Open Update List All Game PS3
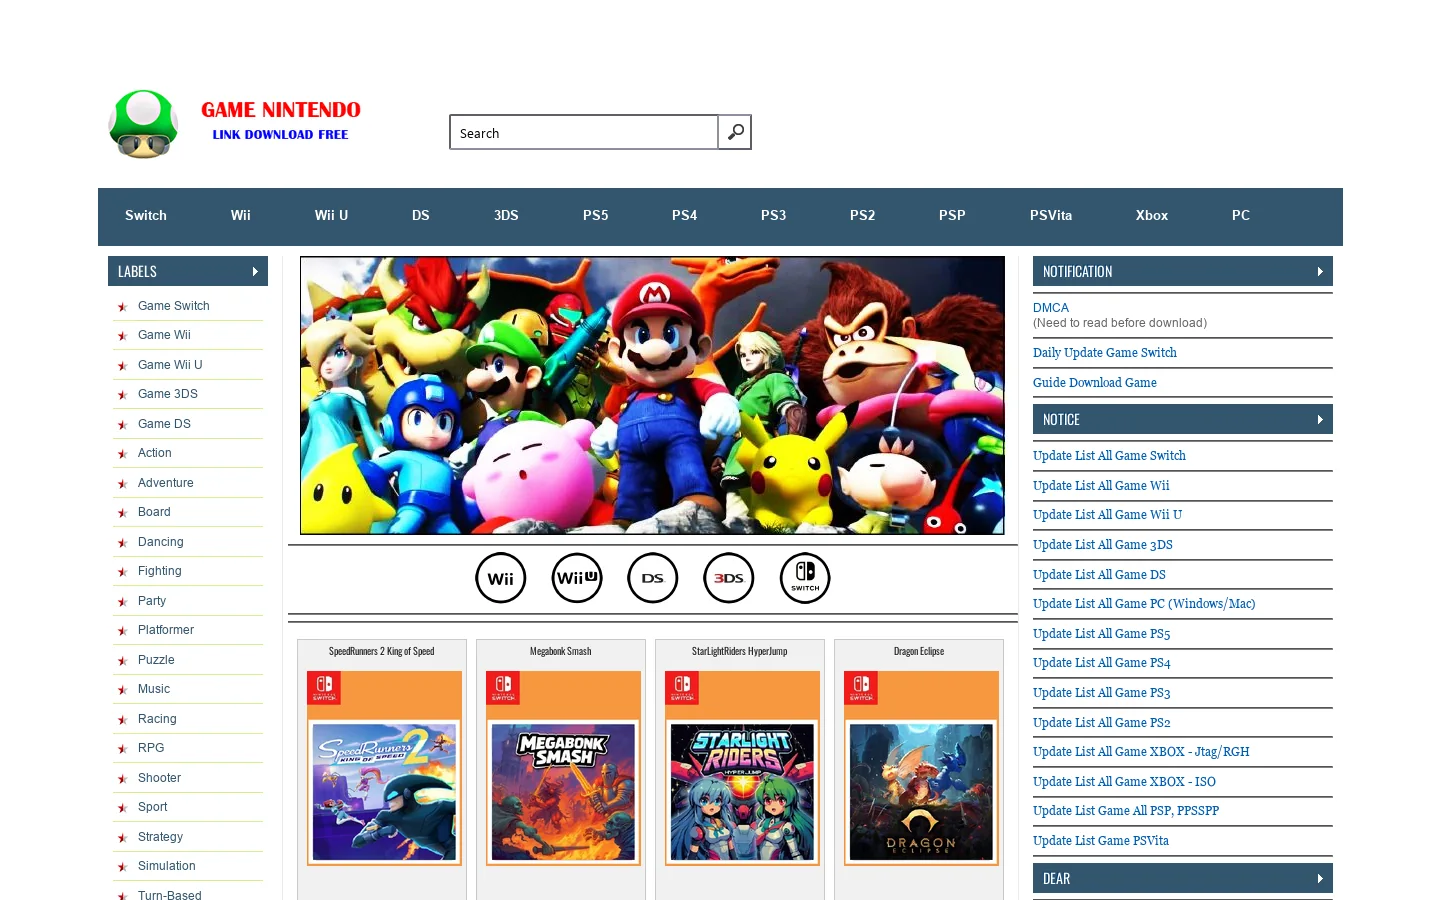The height and width of the screenshot is (900, 1440). (1102, 693)
